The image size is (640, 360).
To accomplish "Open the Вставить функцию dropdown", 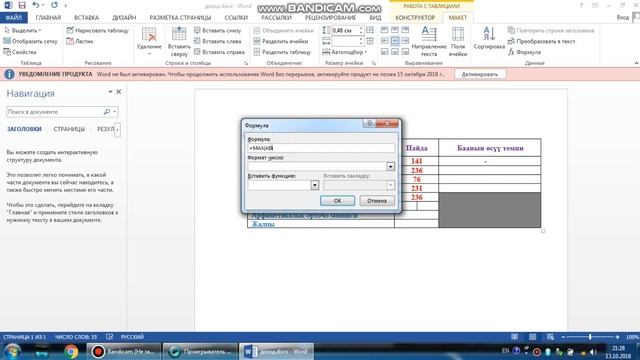I will click(x=314, y=185).
